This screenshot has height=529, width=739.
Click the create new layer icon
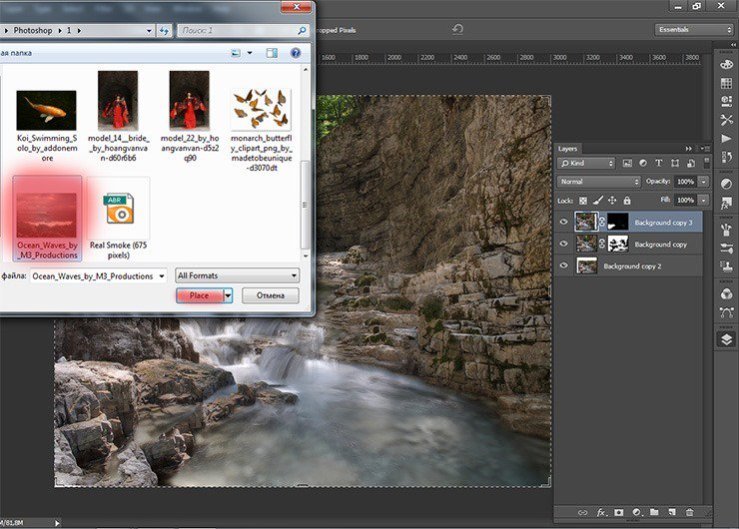click(x=671, y=512)
